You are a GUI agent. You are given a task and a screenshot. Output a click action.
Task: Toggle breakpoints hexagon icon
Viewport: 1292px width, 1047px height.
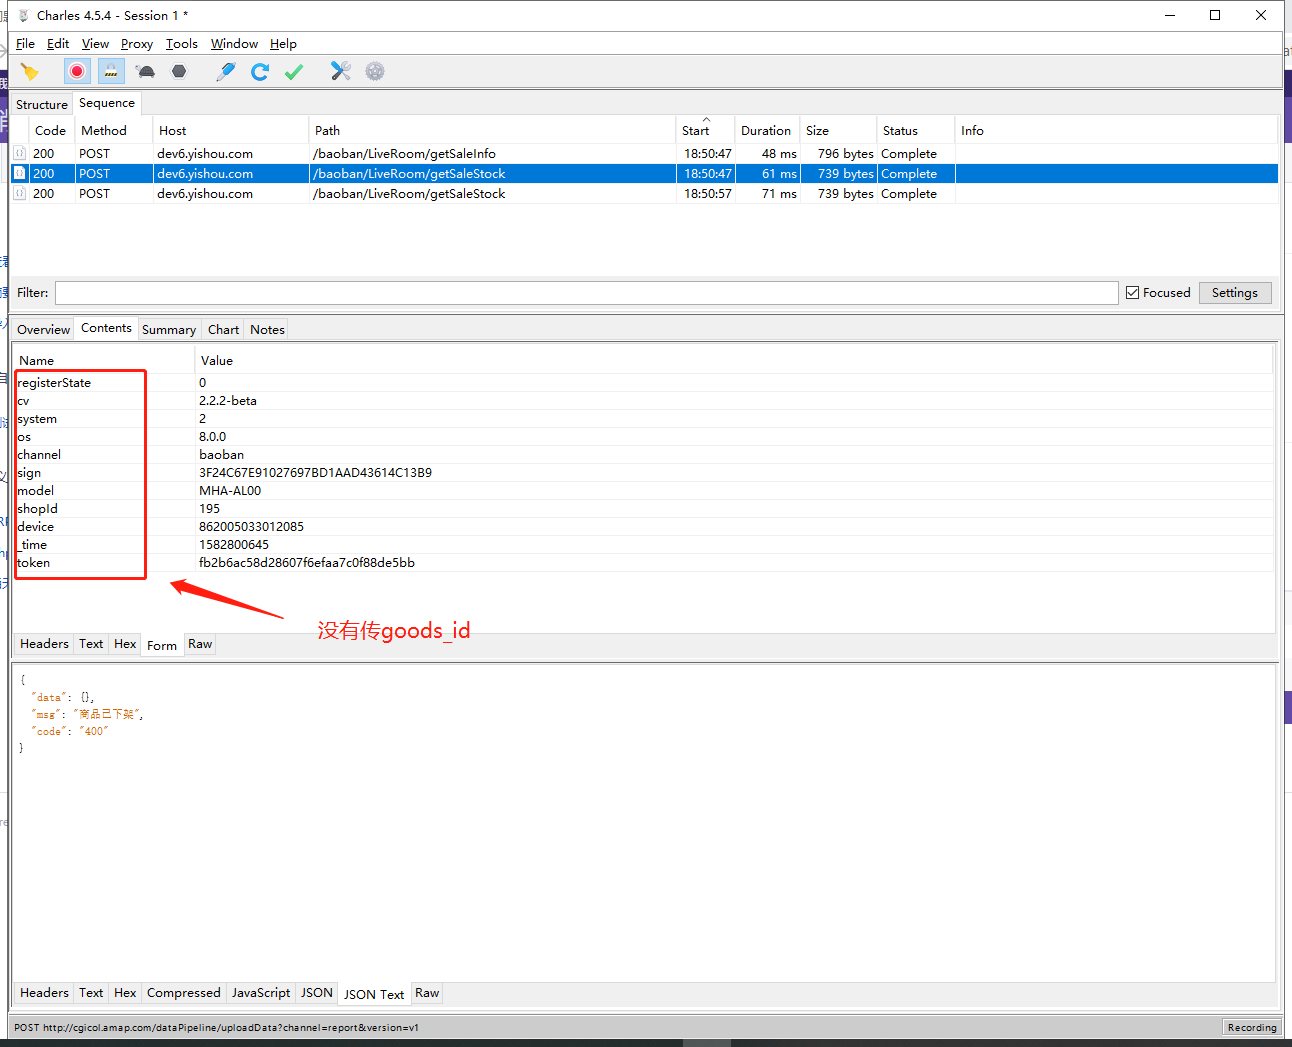click(179, 71)
